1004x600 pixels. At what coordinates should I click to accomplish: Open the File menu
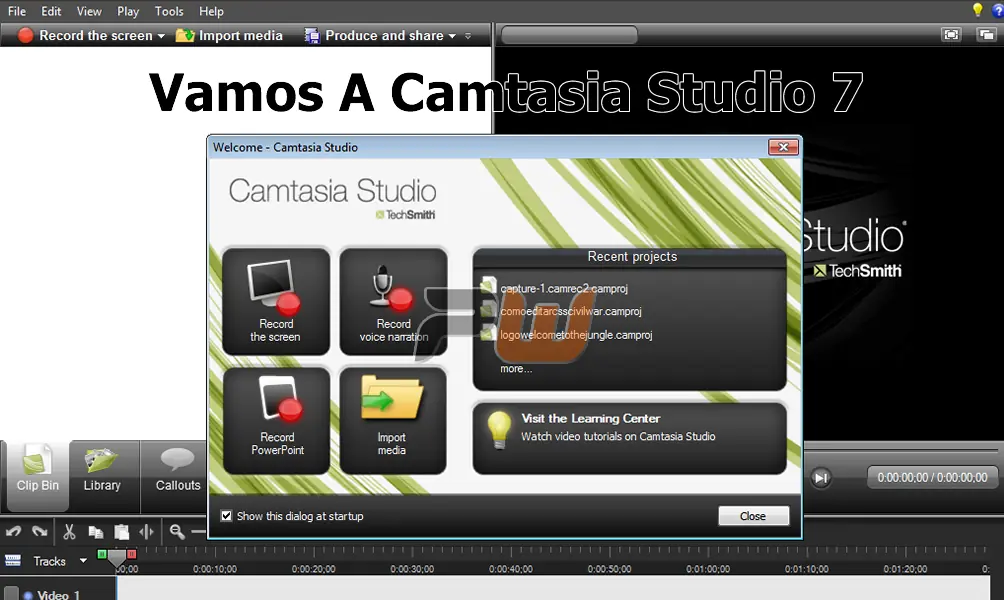click(17, 11)
